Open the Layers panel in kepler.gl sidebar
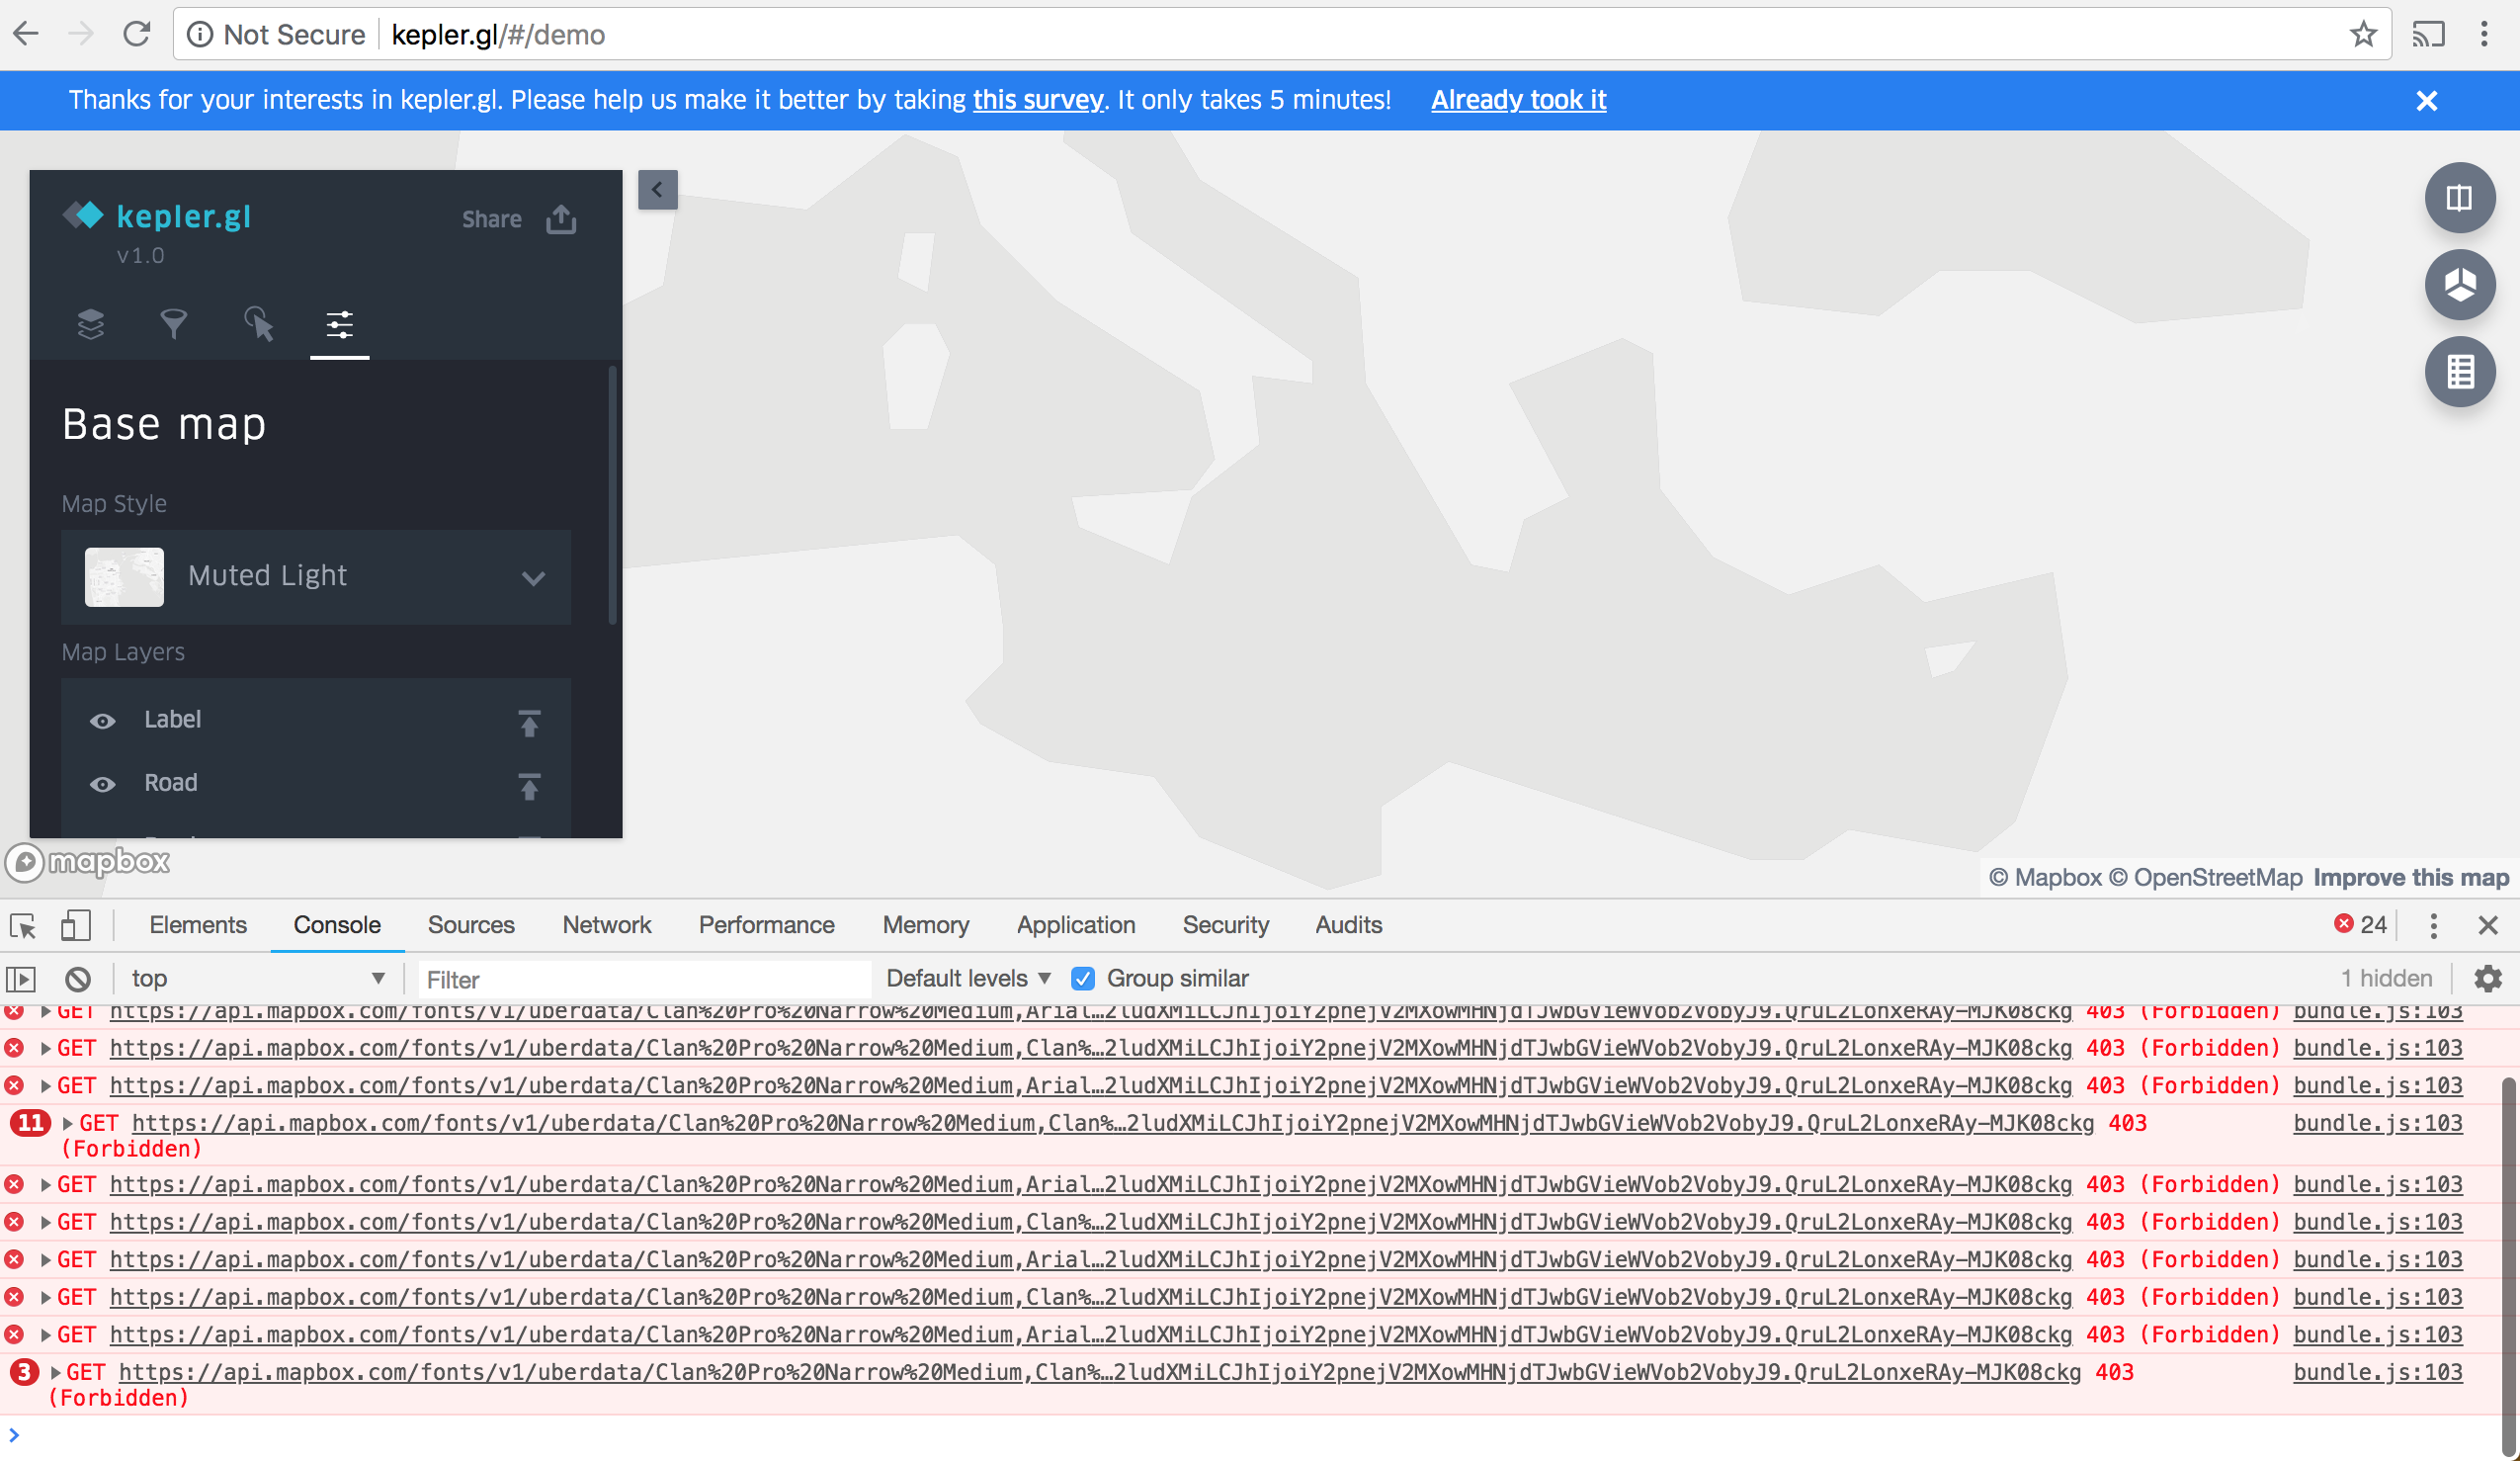Screen dimensions: 2520x1461 pos(91,324)
